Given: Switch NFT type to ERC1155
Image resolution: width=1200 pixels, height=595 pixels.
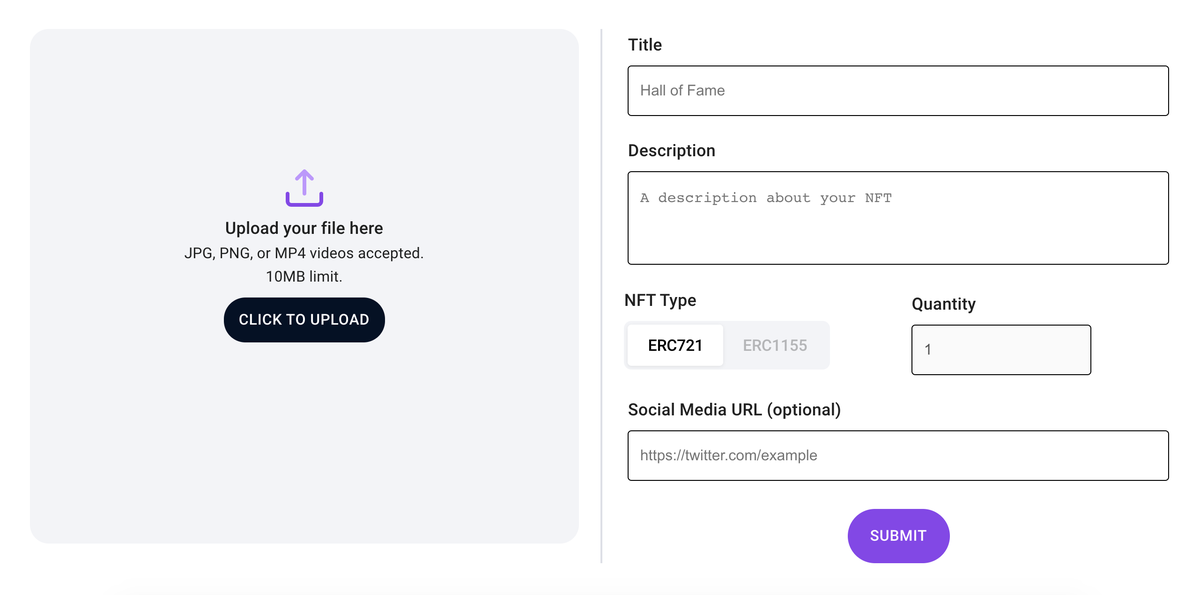Looking at the screenshot, I should click(x=775, y=345).
